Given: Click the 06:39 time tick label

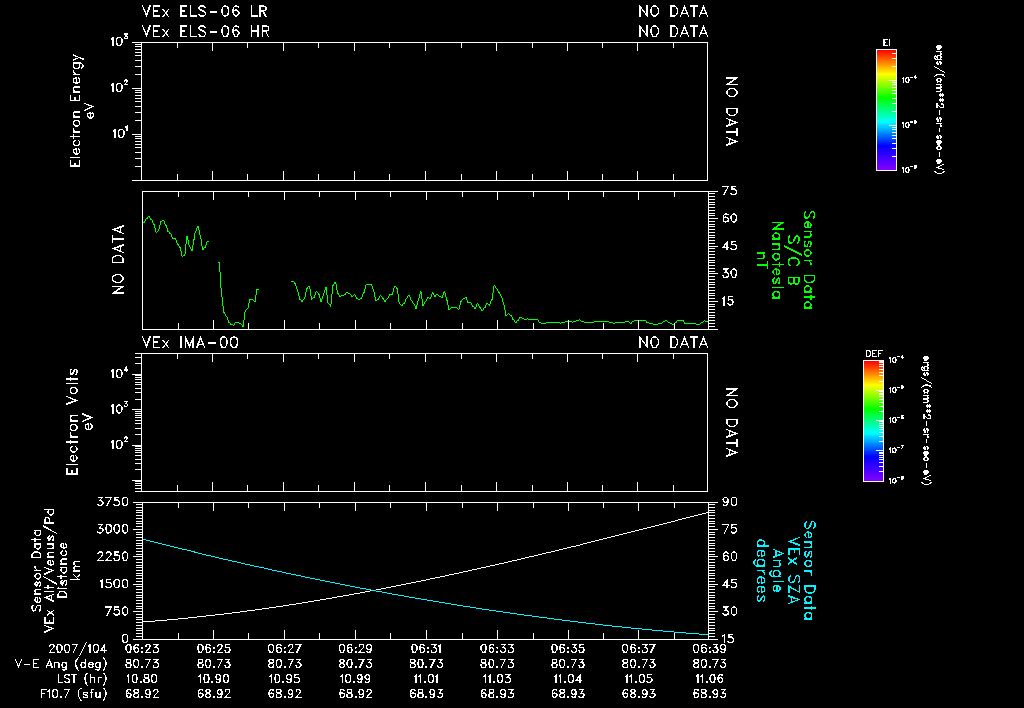Looking at the screenshot, I should [709, 649].
